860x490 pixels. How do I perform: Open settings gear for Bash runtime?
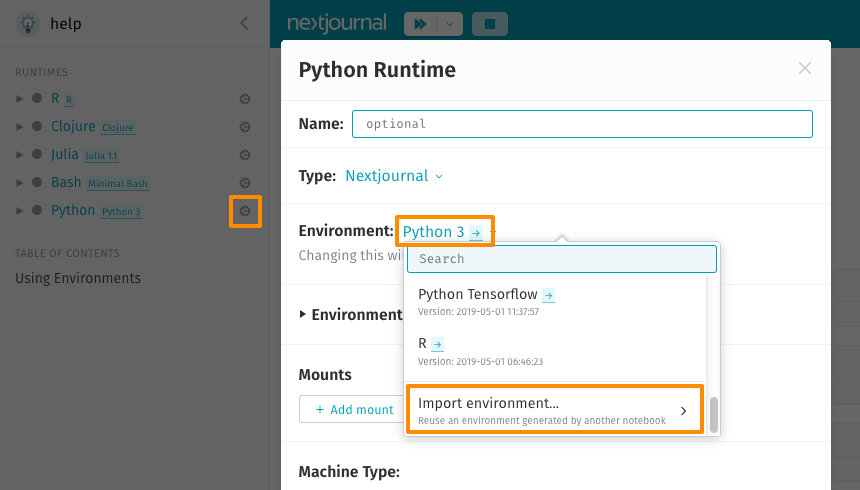[x=245, y=183]
